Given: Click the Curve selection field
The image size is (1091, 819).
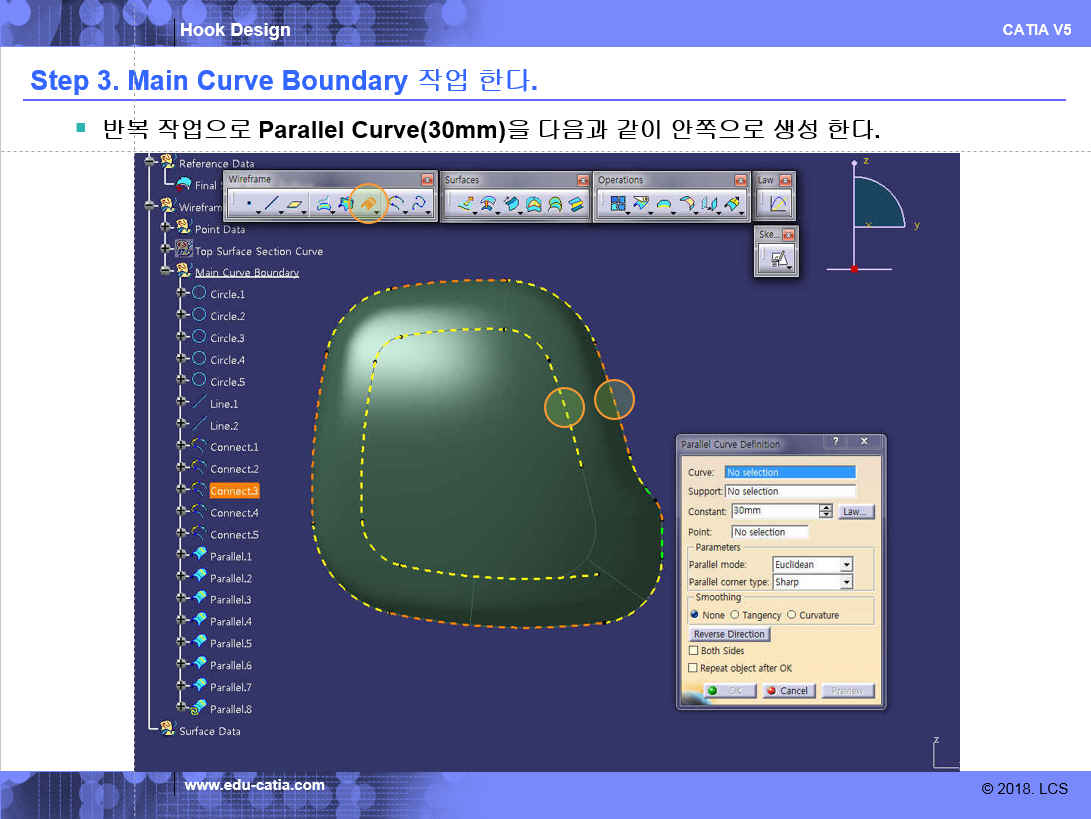Looking at the screenshot, I should tap(790, 472).
